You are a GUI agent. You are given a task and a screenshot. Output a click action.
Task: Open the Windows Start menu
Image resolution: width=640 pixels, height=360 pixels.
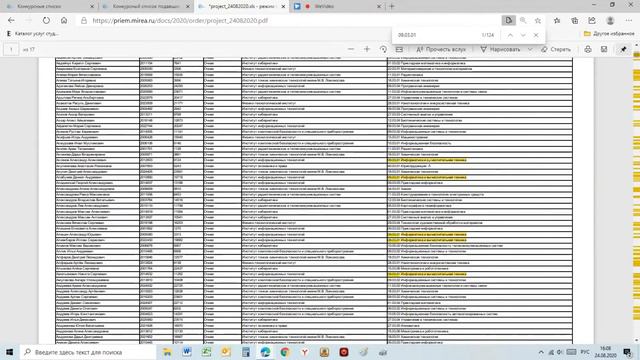9,352
